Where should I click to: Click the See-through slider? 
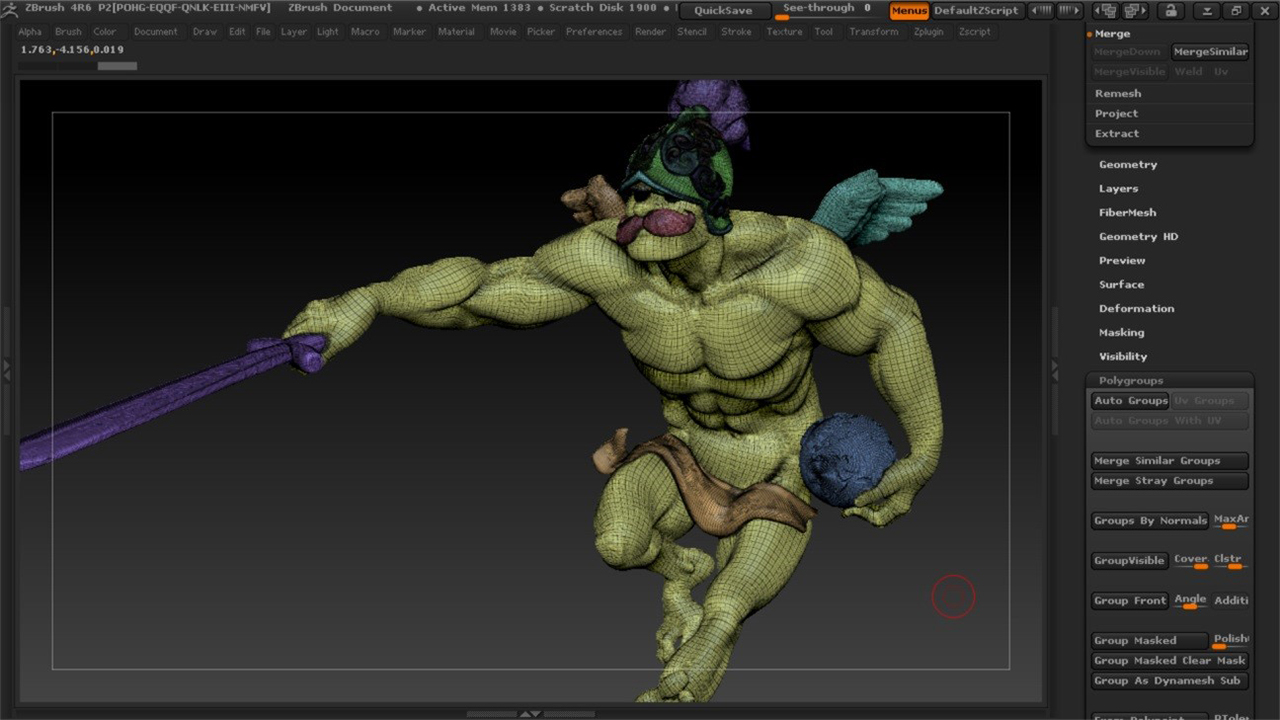(825, 11)
